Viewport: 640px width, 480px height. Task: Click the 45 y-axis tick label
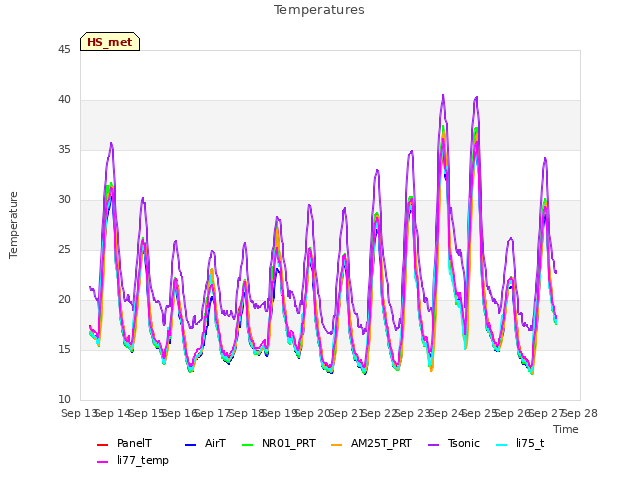pyautogui.click(x=64, y=50)
